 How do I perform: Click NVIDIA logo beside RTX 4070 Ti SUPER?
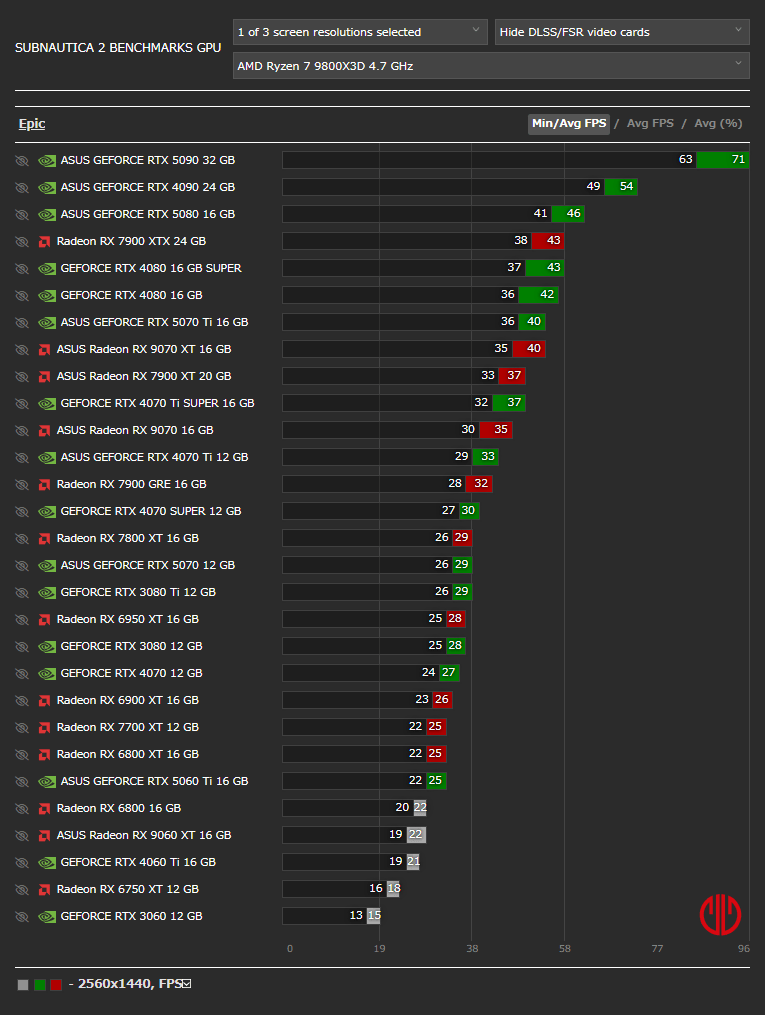pyautogui.click(x=47, y=404)
